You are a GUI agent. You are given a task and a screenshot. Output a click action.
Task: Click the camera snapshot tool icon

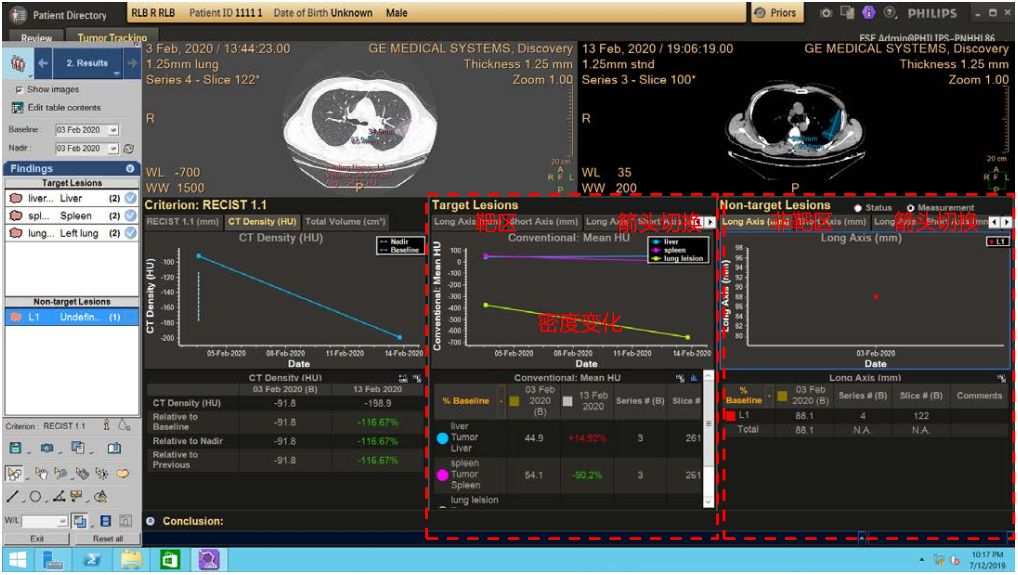[x=49, y=448]
